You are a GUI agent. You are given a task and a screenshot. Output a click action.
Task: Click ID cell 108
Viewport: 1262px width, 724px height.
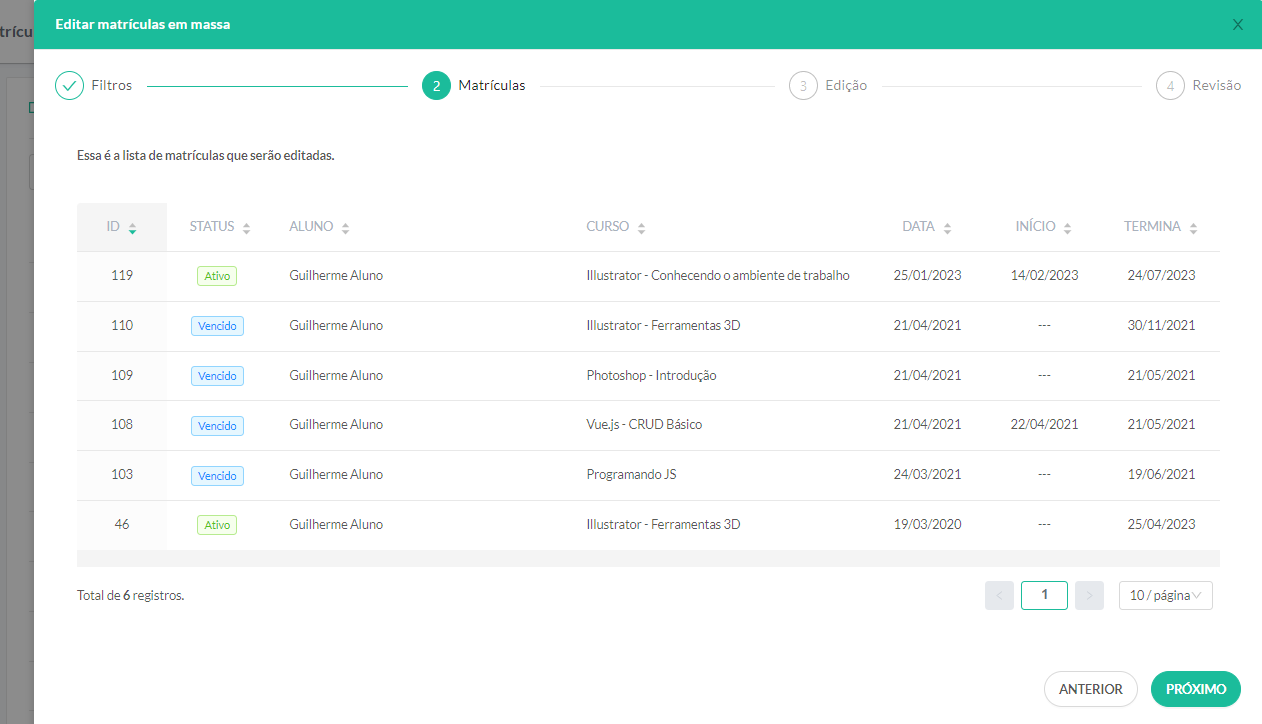[122, 425]
